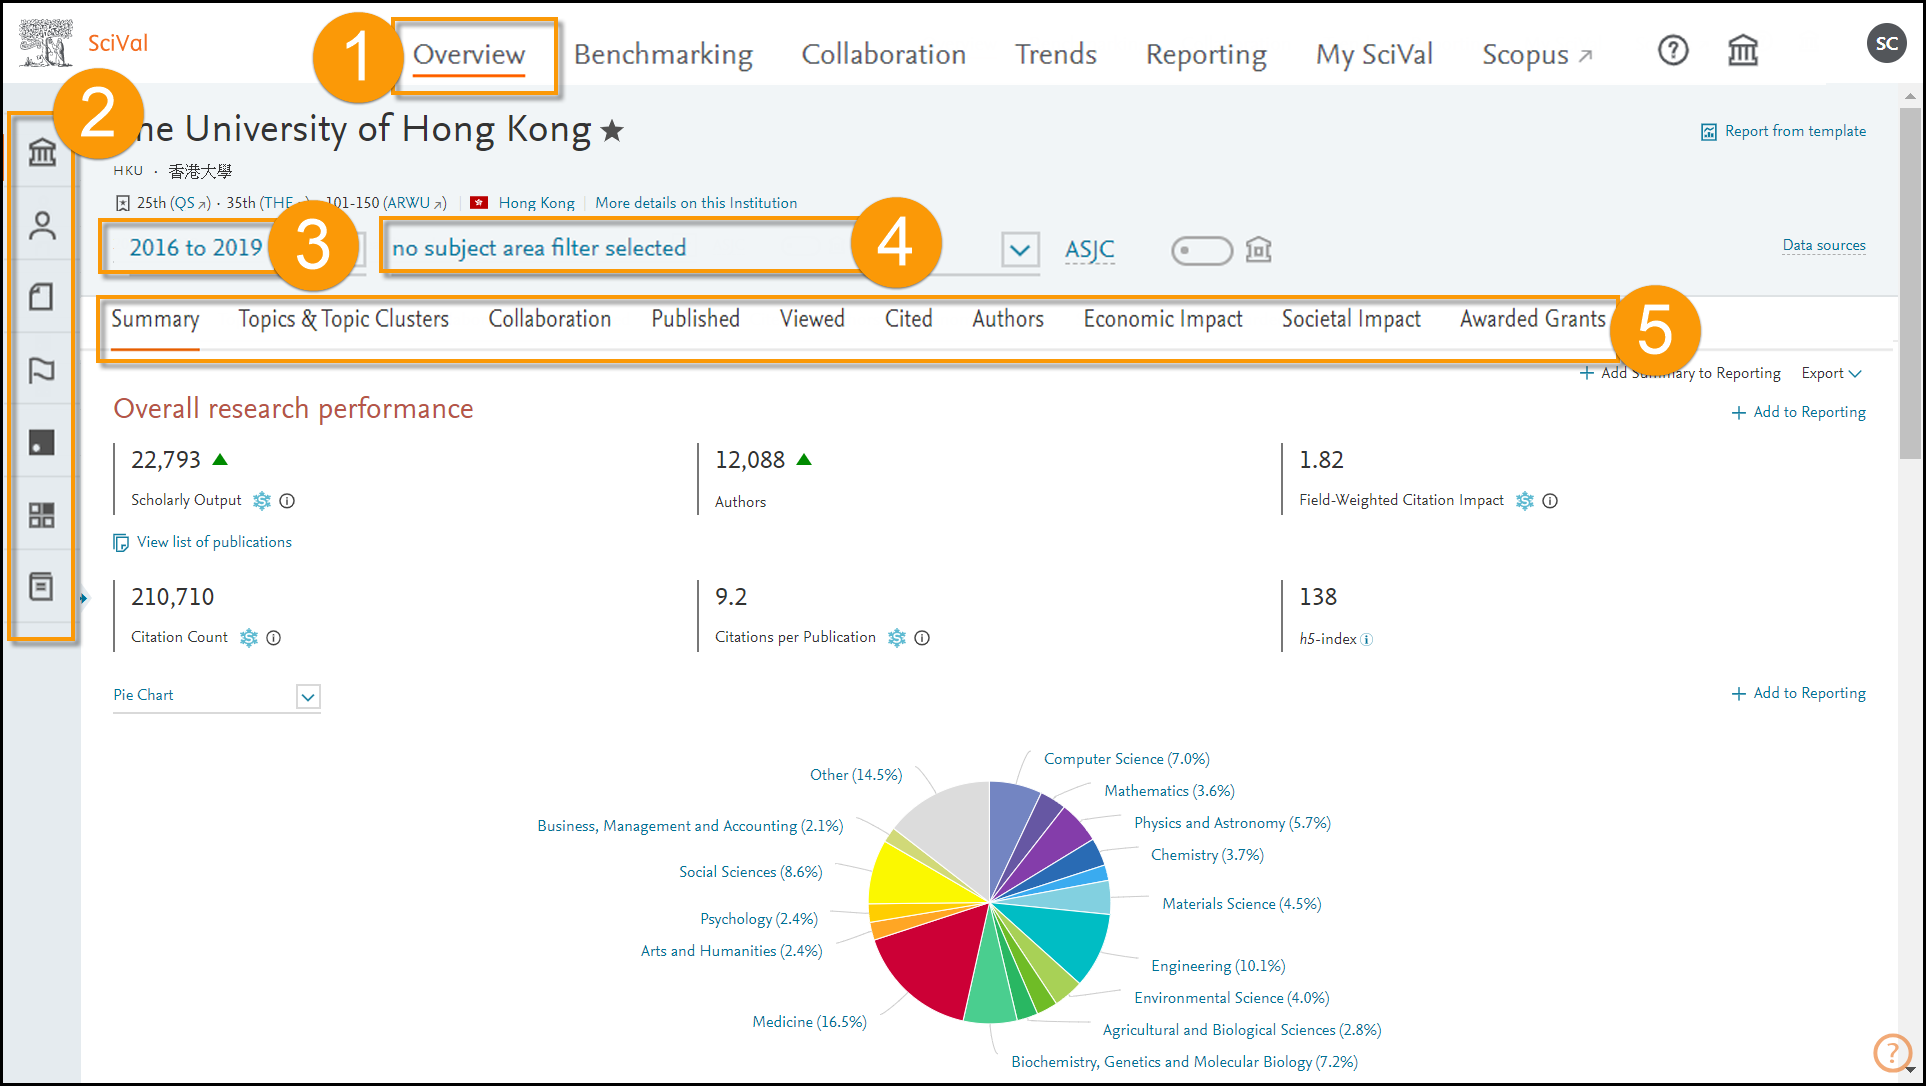Switch to the Authors tab
This screenshot has height=1086, width=1926.
1008,320
